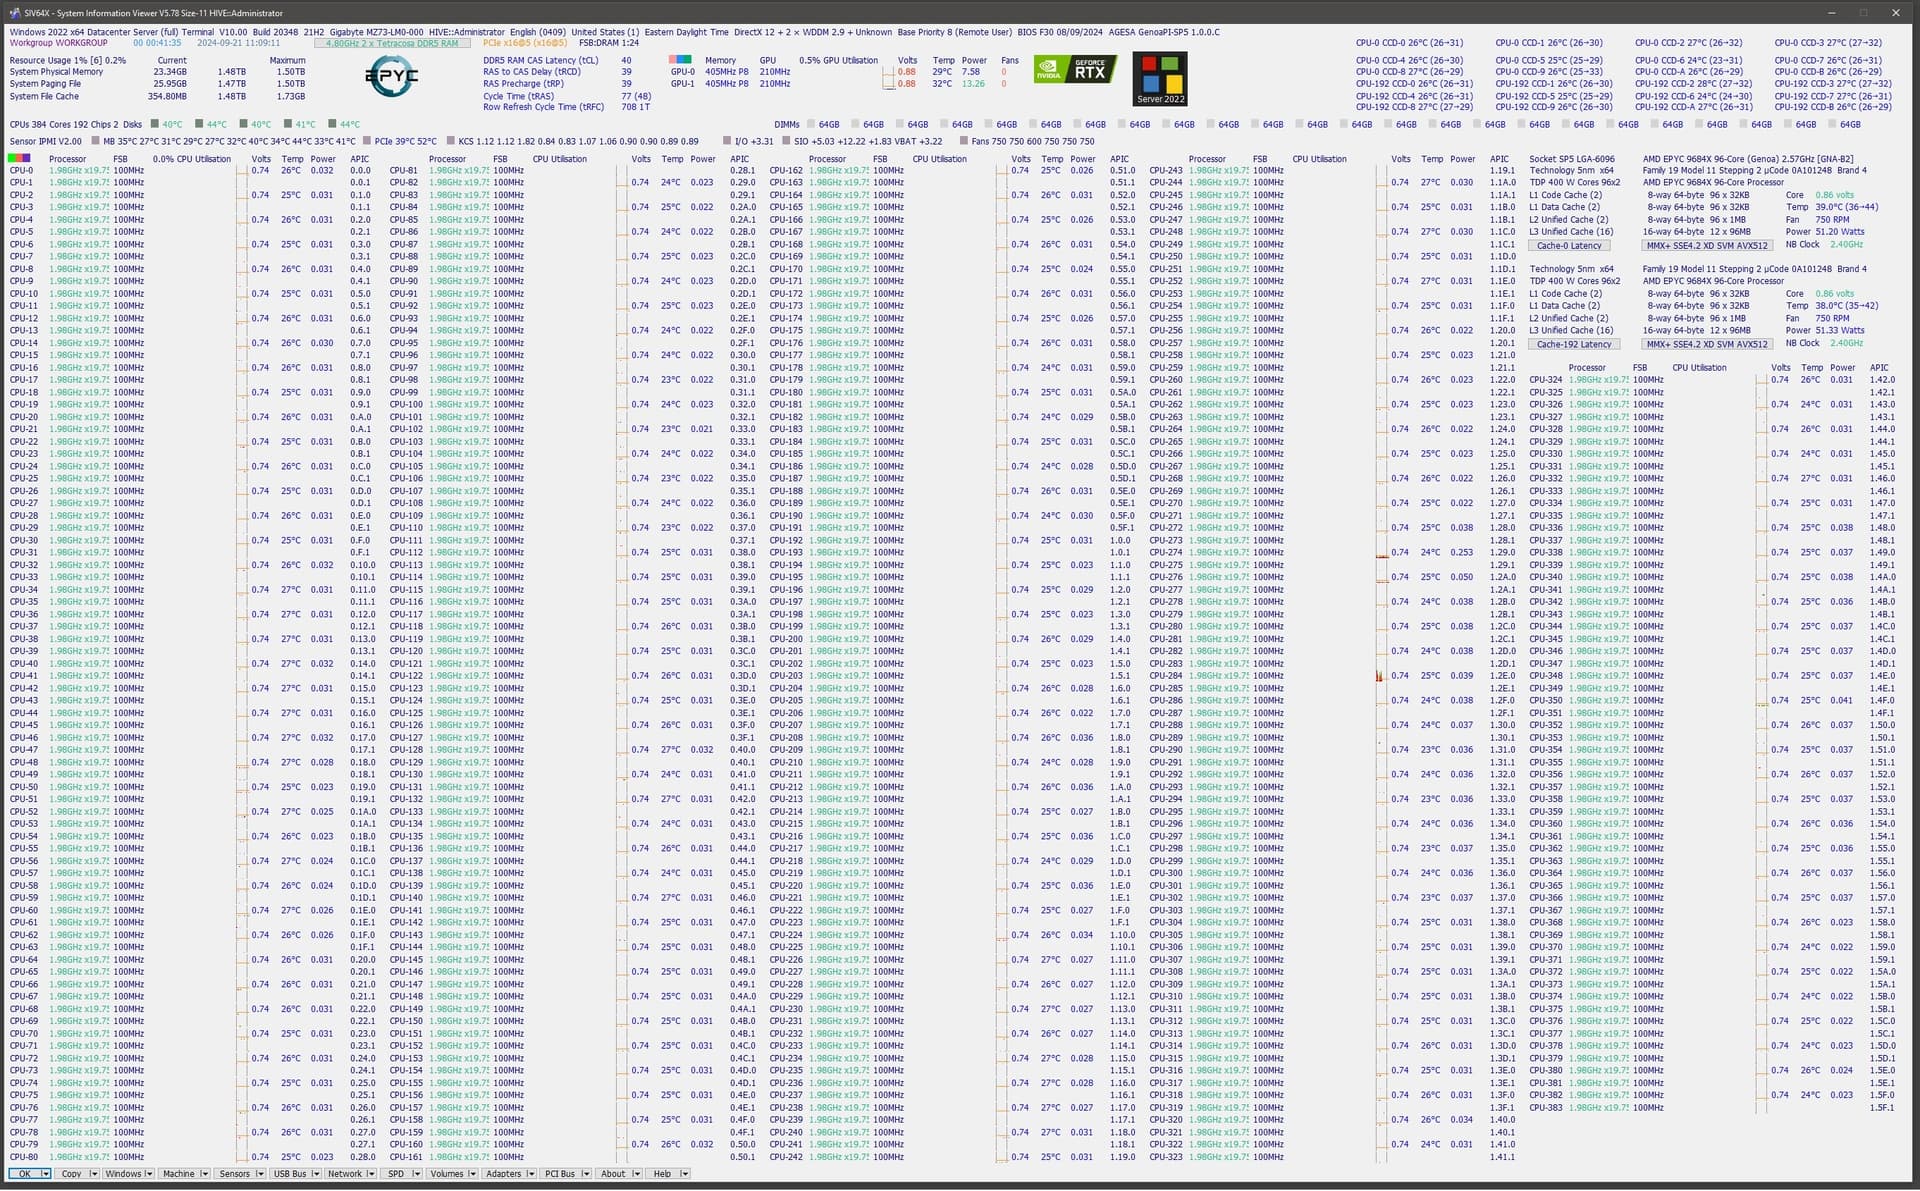Open the SPD menu button
This screenshot has width=1920, height=1191.
click(x=396, y=1174)
